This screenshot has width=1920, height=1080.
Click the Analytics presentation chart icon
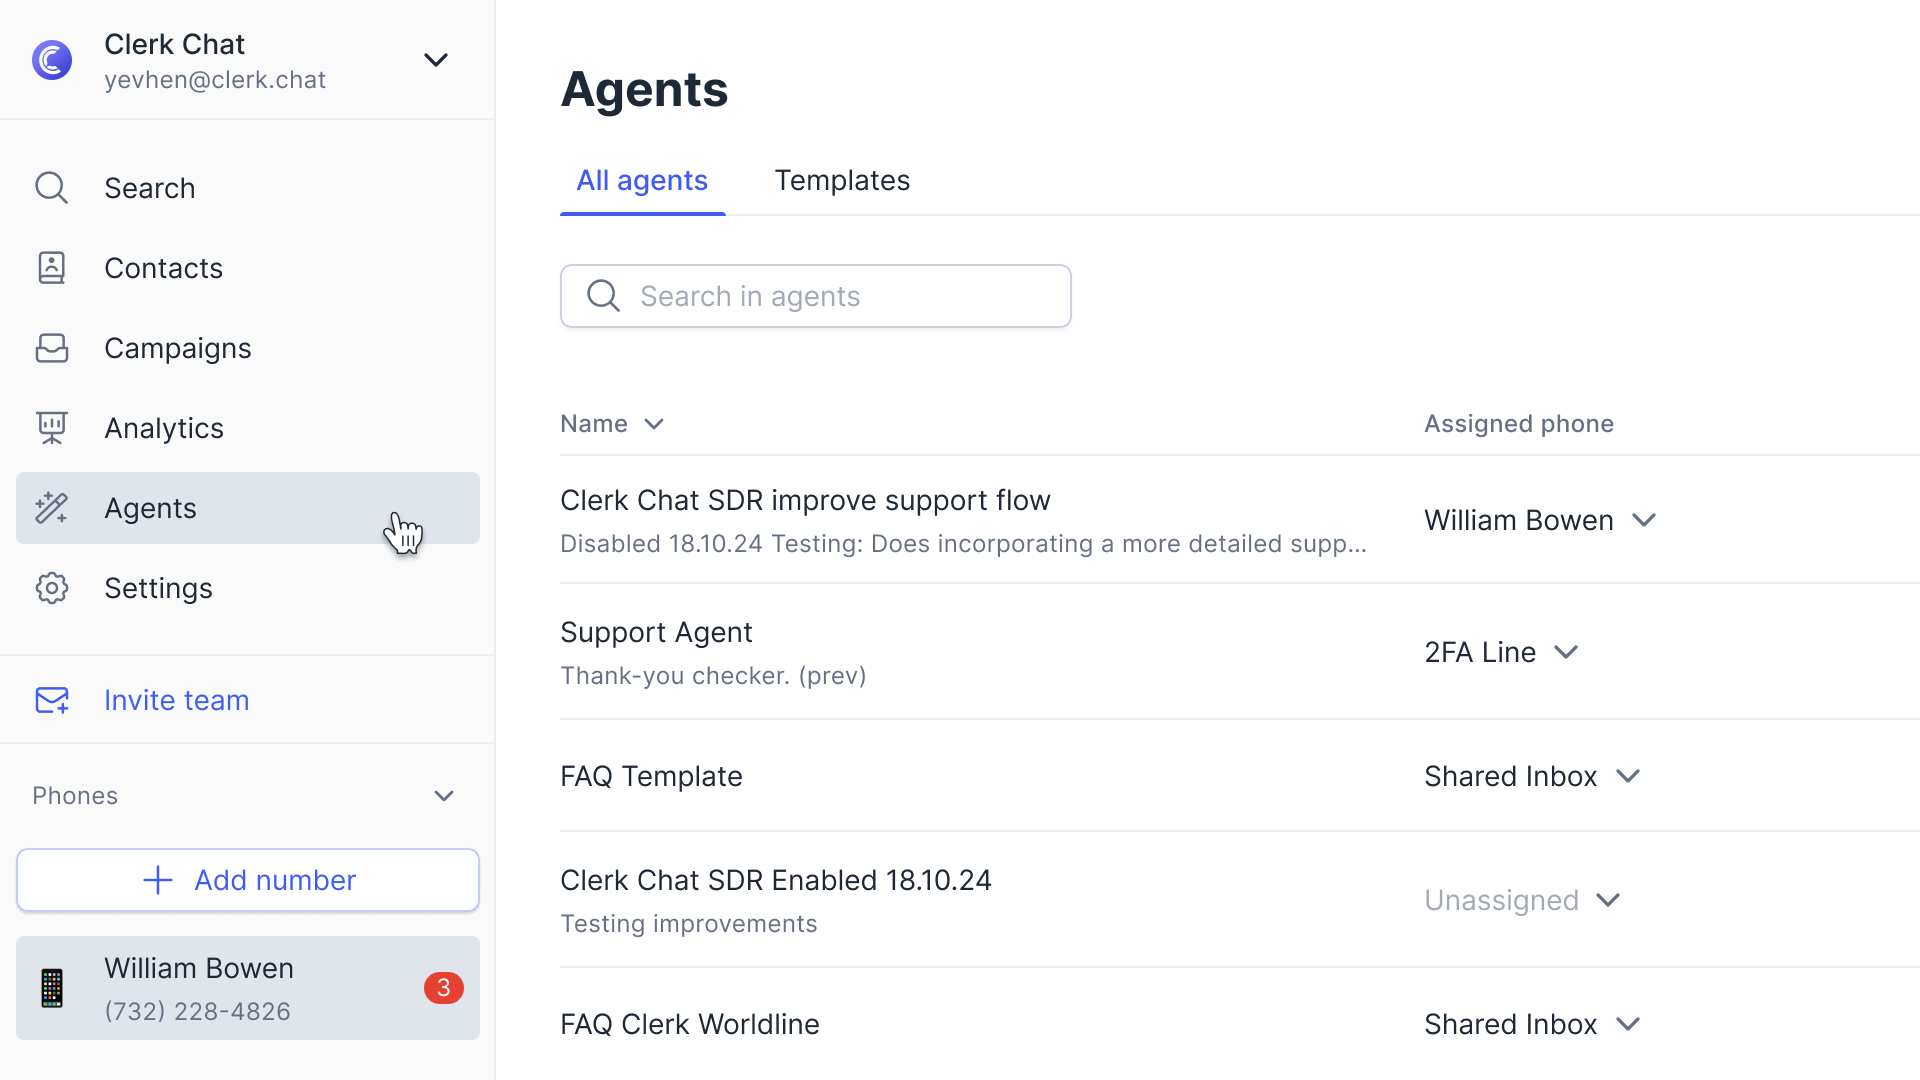(52, 428)
